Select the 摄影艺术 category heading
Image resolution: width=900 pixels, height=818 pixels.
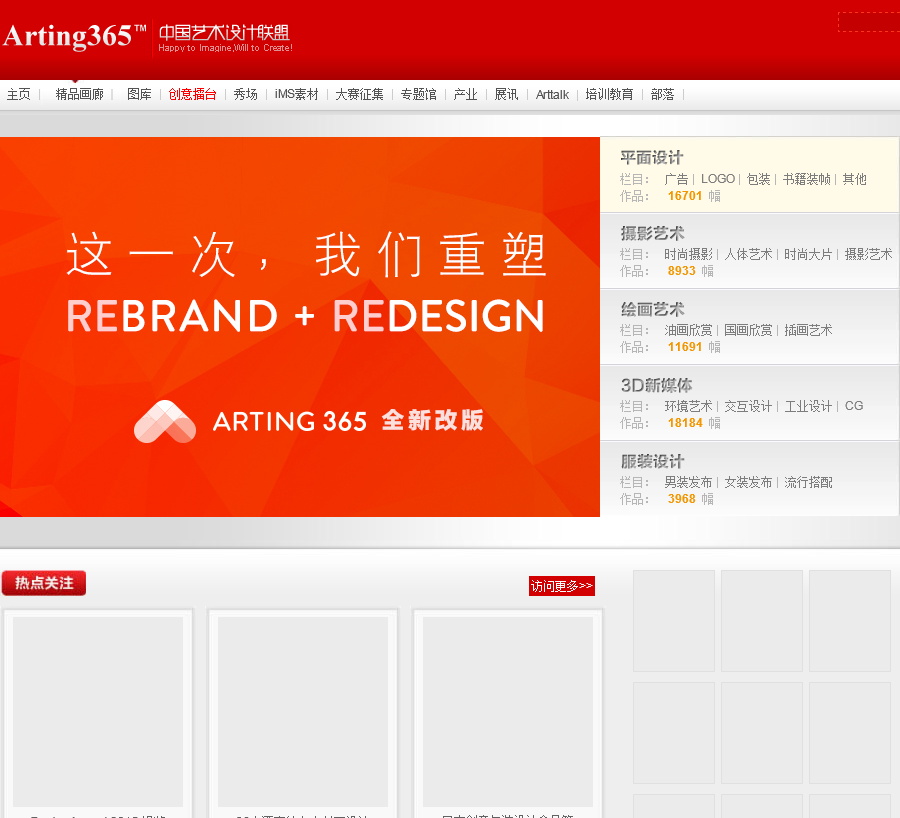tap(652, 234)
